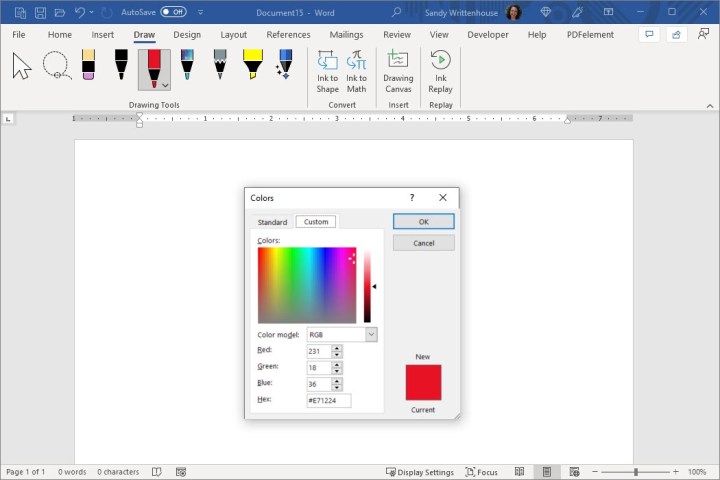720x480 pixels.
Task: Click the Ink to Shape button
Action: click(x=327, y=70)
